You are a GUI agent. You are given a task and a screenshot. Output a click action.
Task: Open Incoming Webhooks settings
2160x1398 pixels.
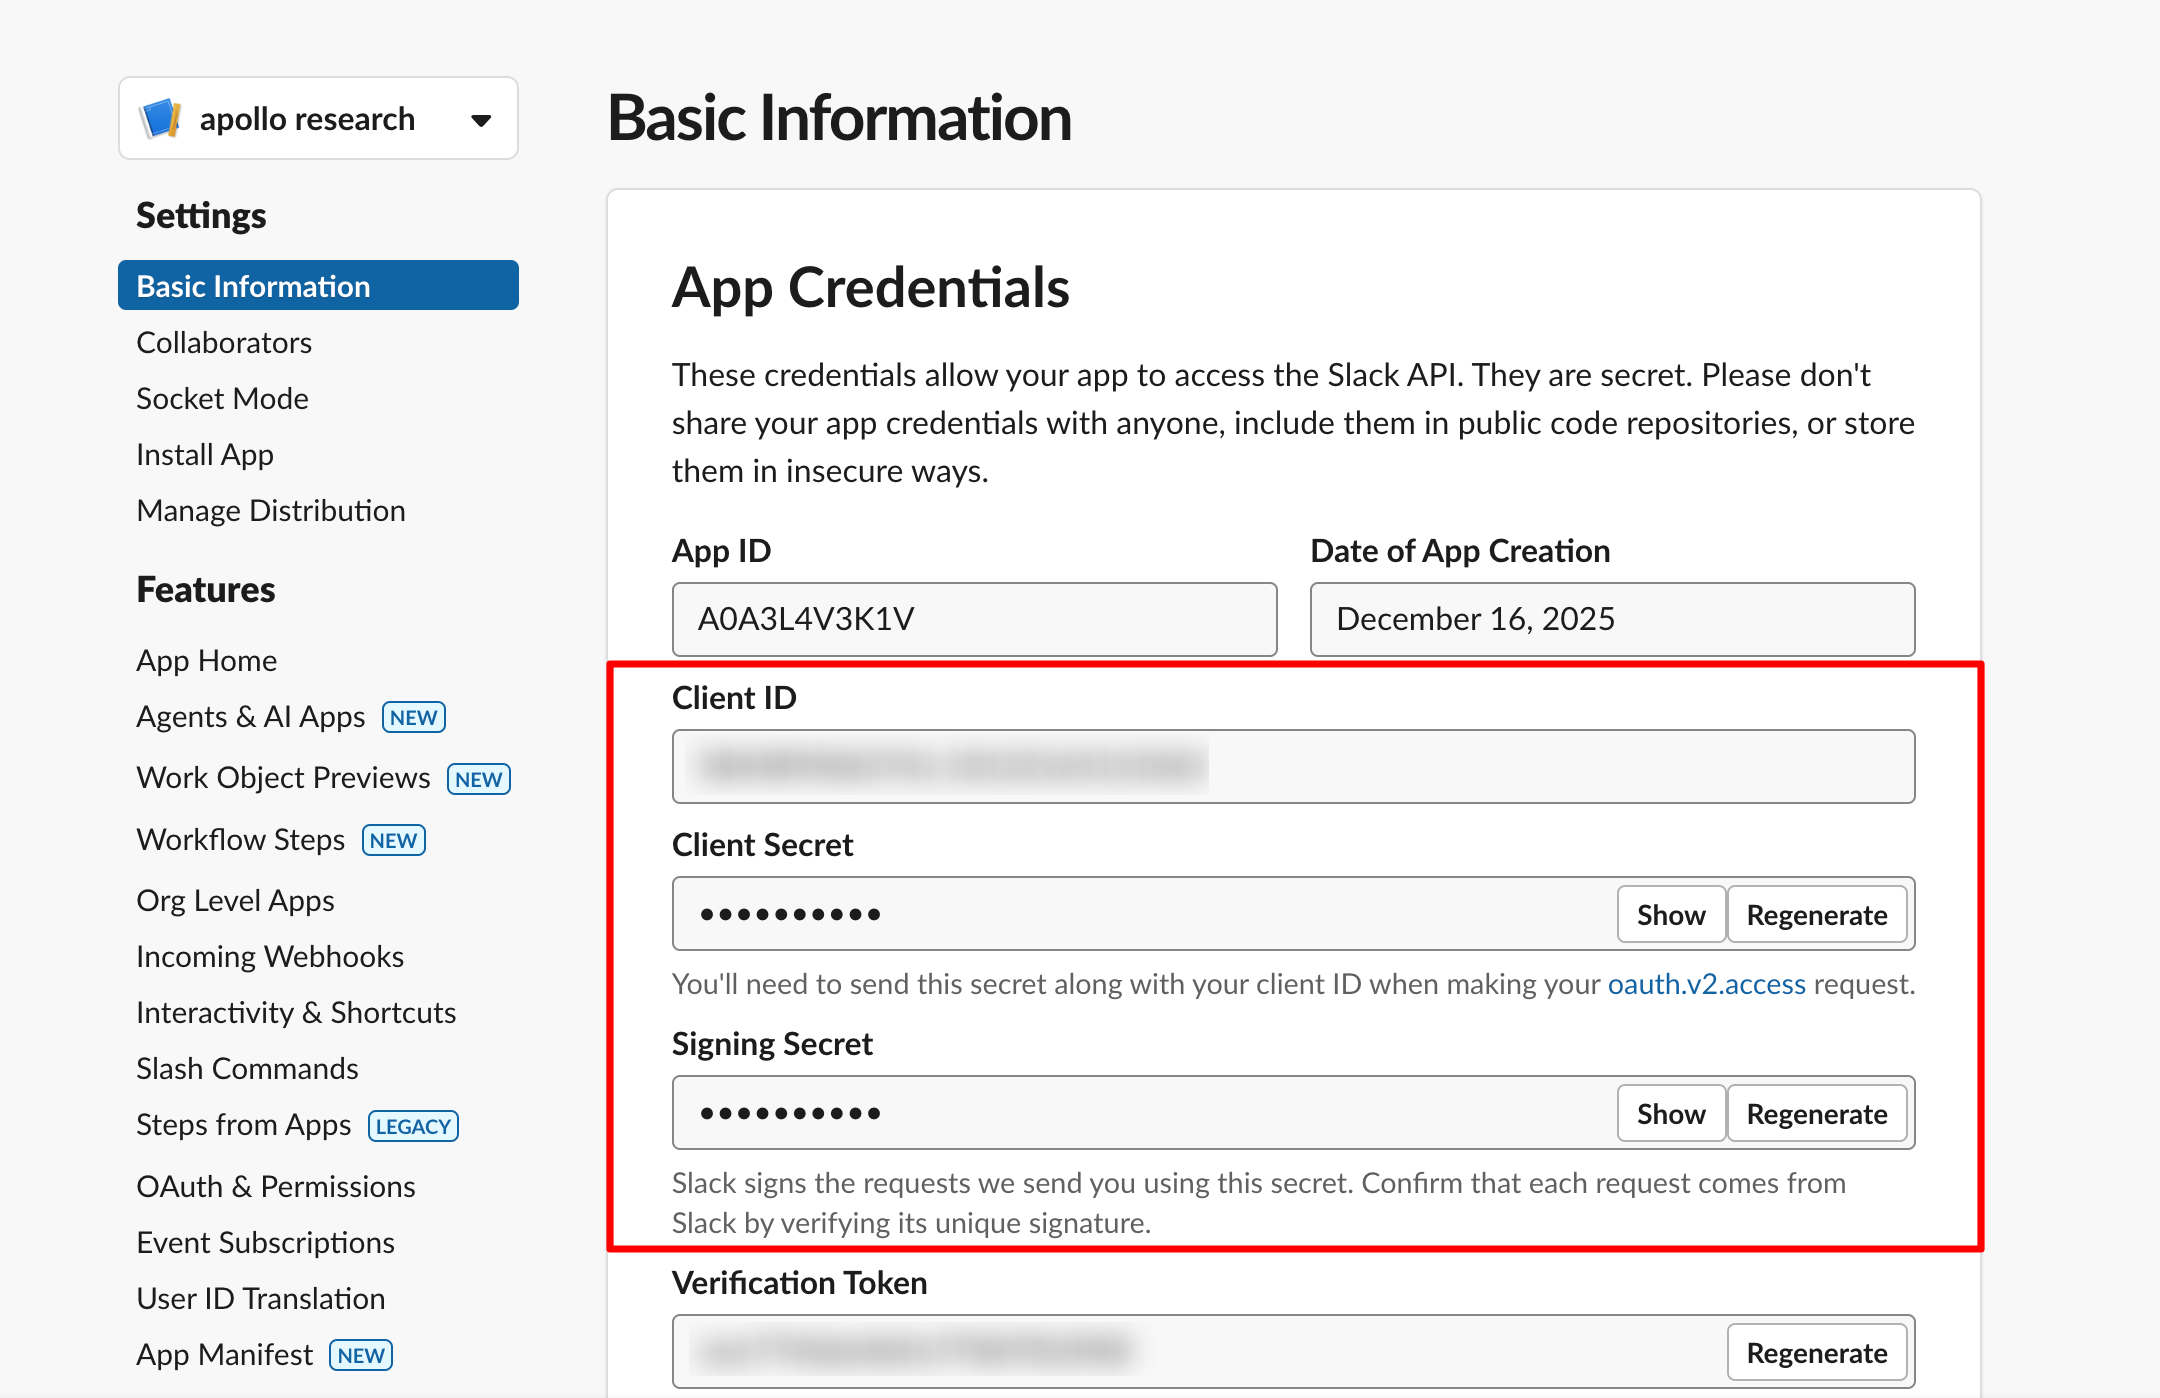(x=269, y=956)
